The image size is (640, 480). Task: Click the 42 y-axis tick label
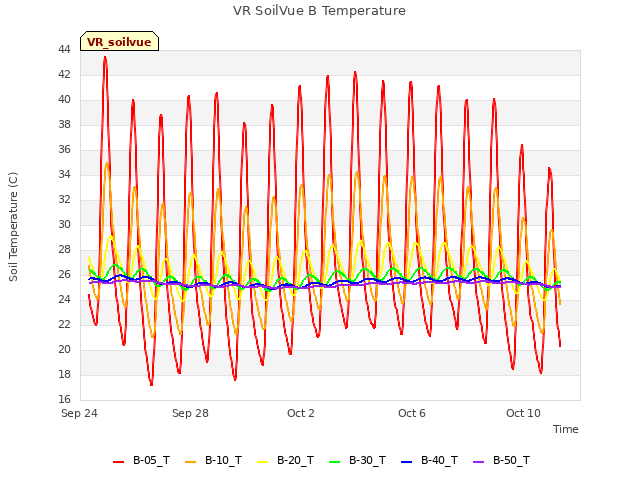coord(64,74)
